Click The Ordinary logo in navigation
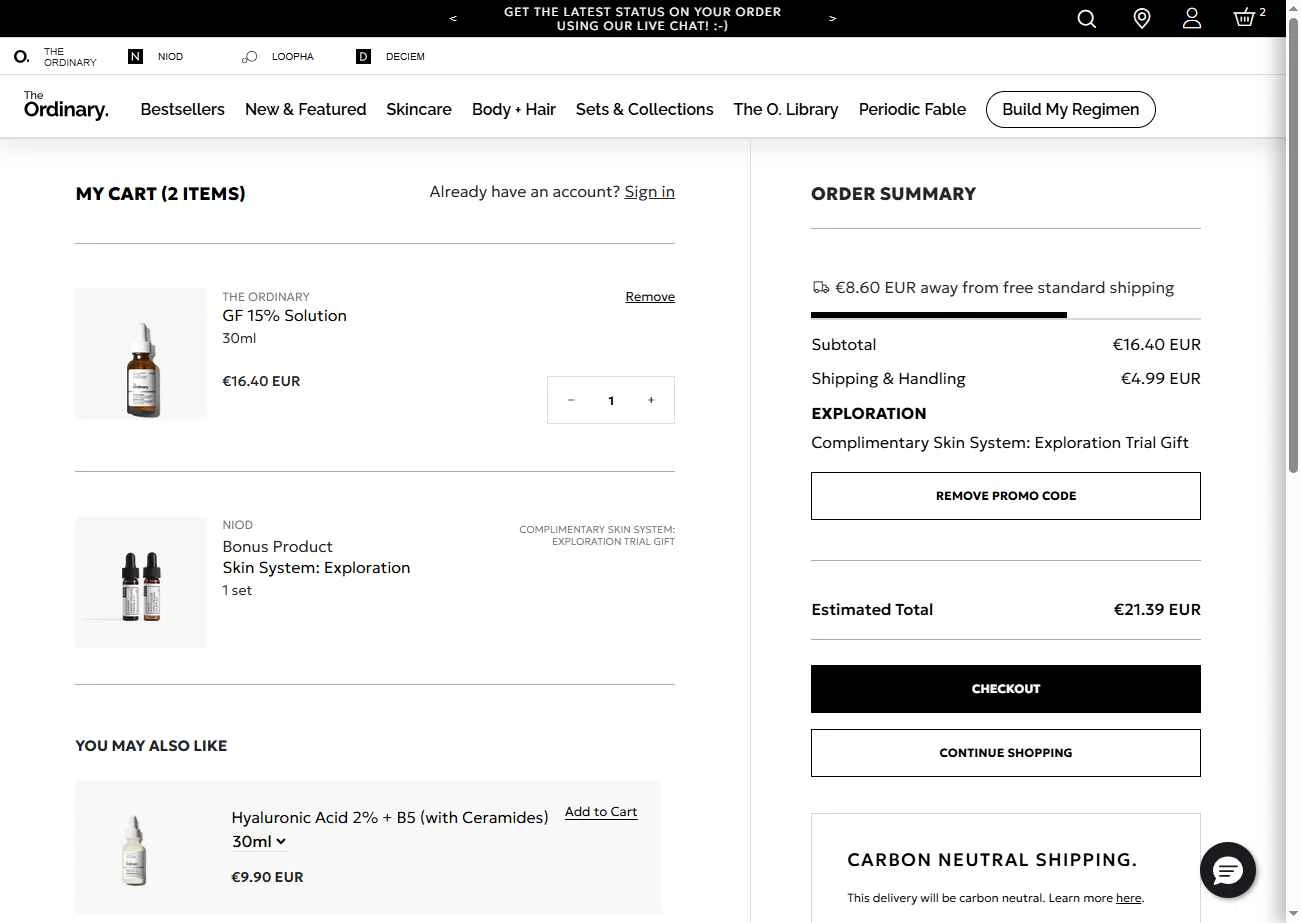Screen dimensions: 1301x923 click(x=66, y=105)
